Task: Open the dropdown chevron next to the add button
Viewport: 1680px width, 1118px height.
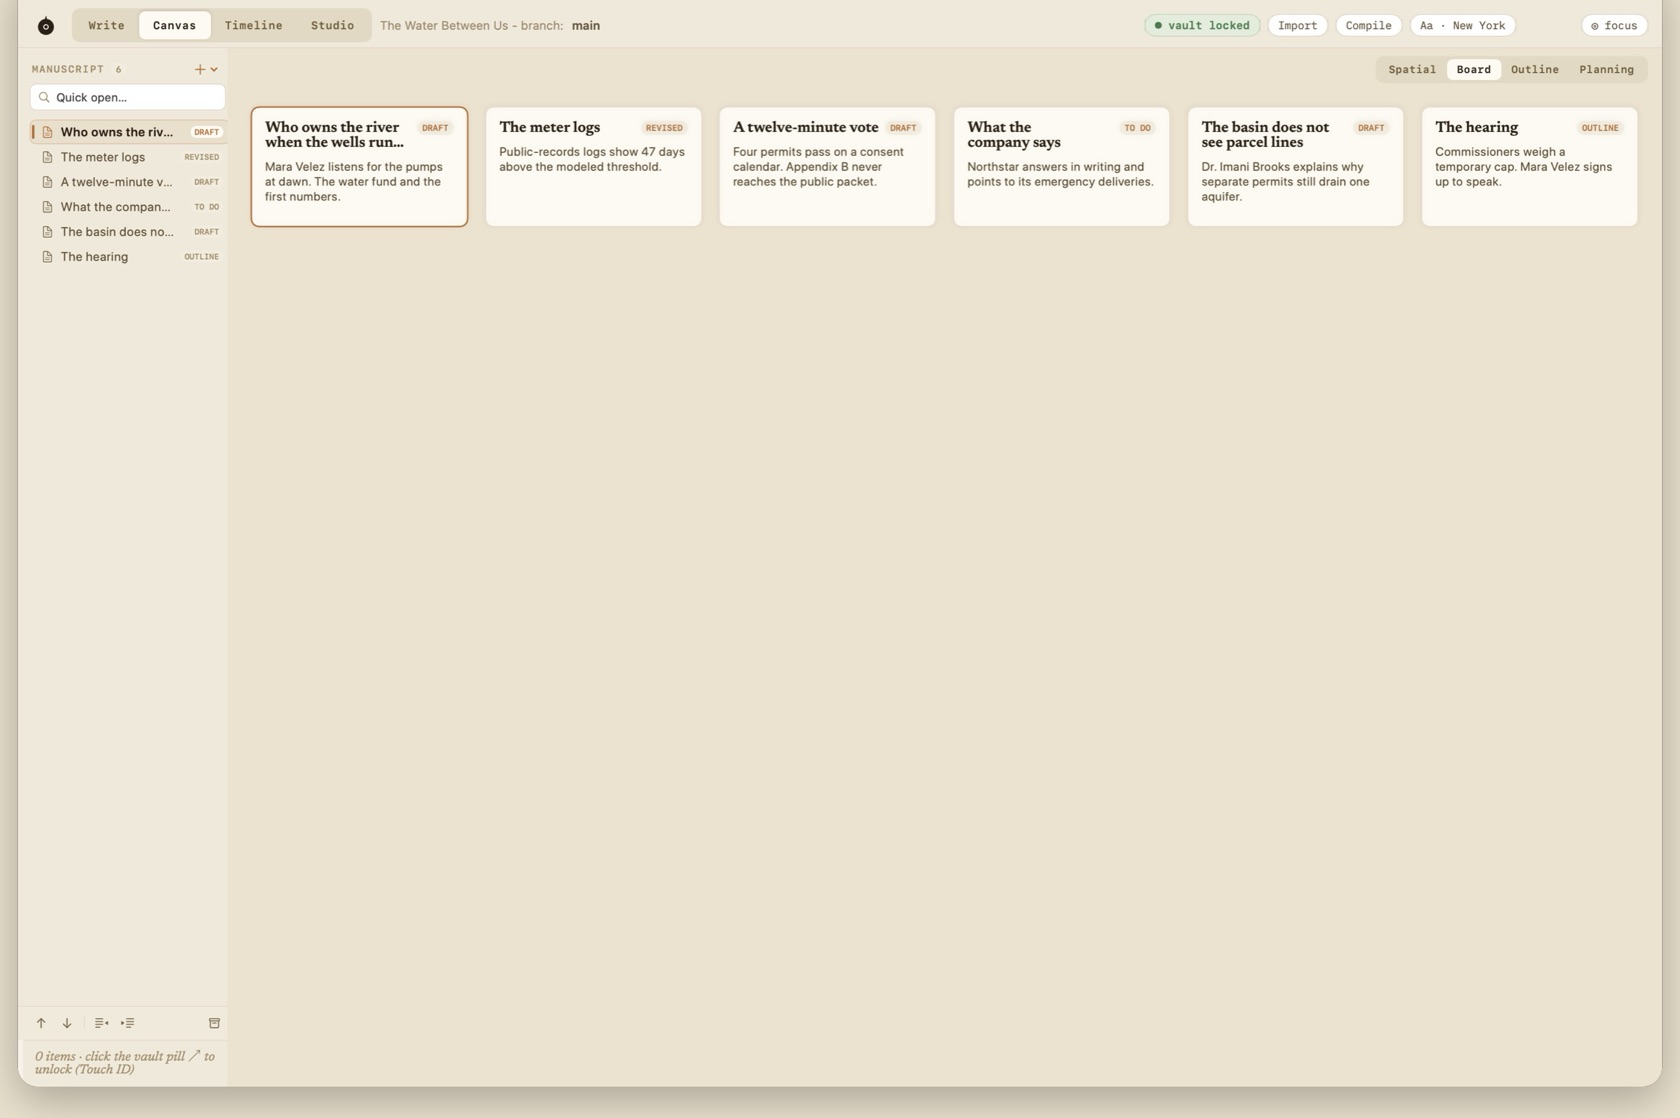Action: coord(214,69)
